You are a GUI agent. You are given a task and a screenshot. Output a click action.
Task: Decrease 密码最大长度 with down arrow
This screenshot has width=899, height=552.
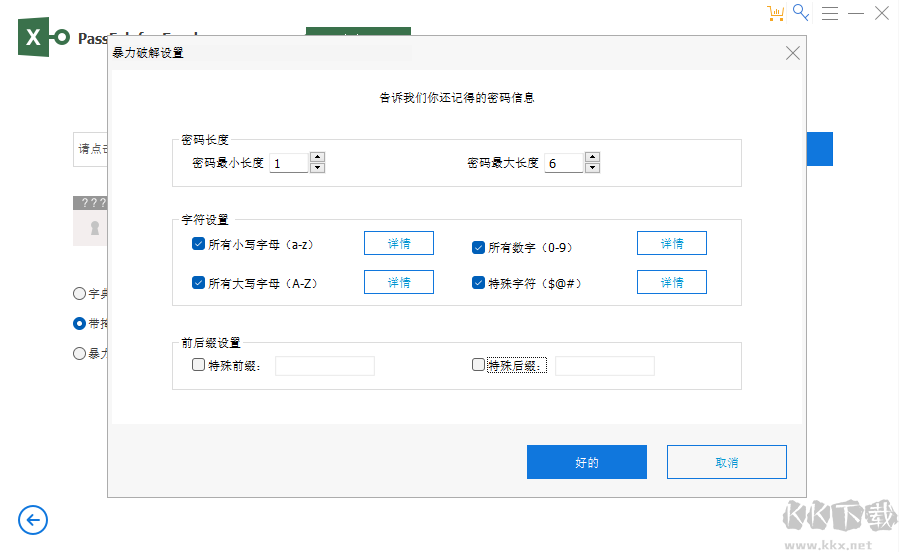[x=592, y=168]
